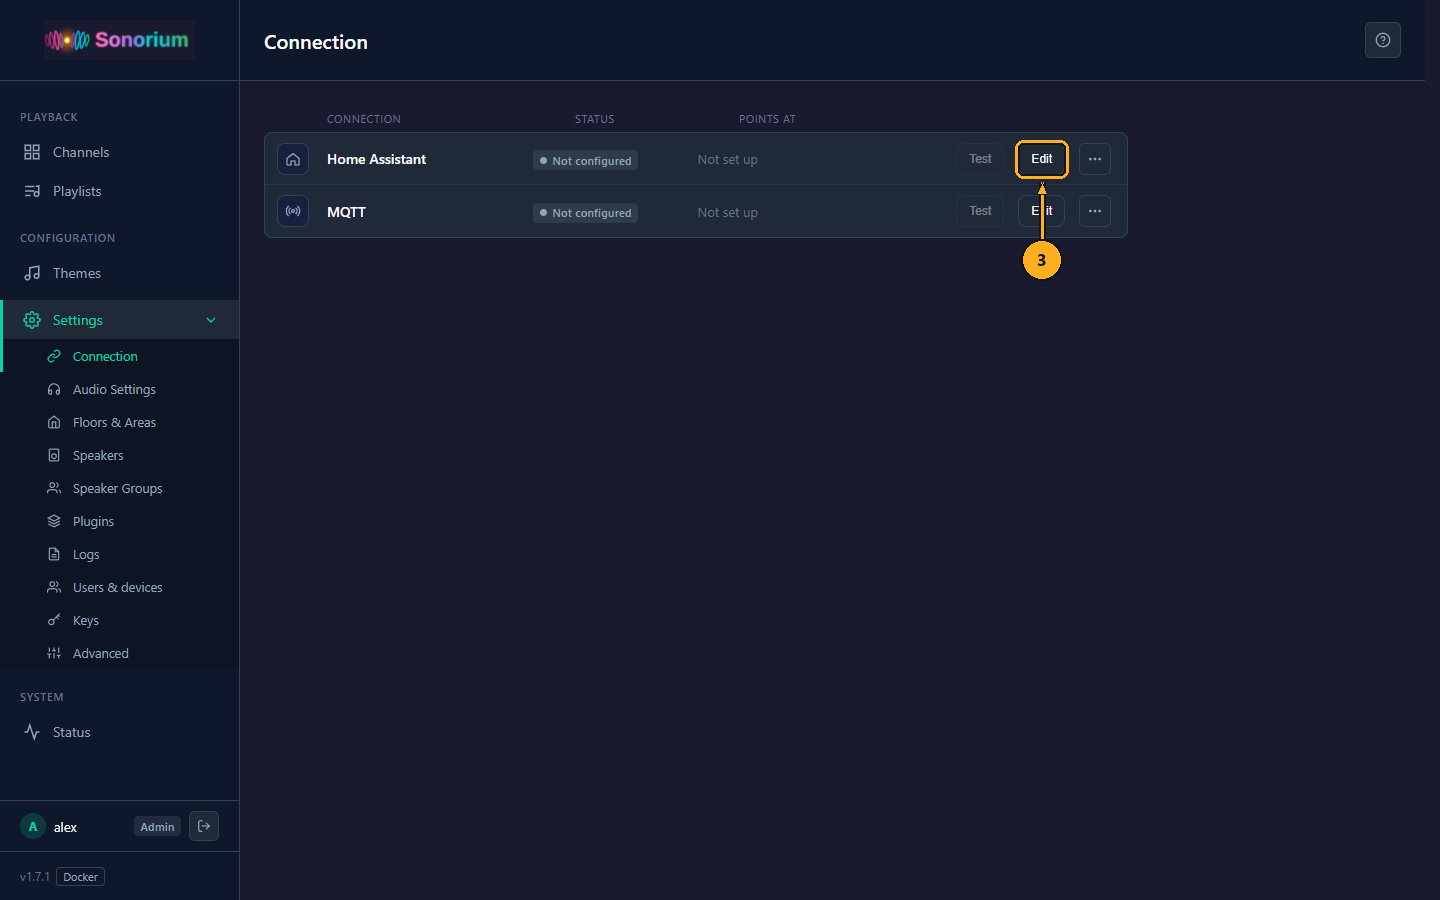Viewport: 1440px width, 900px height.
Task: Click the Home Assistant house icon
Action: click(x=293, y=159)
